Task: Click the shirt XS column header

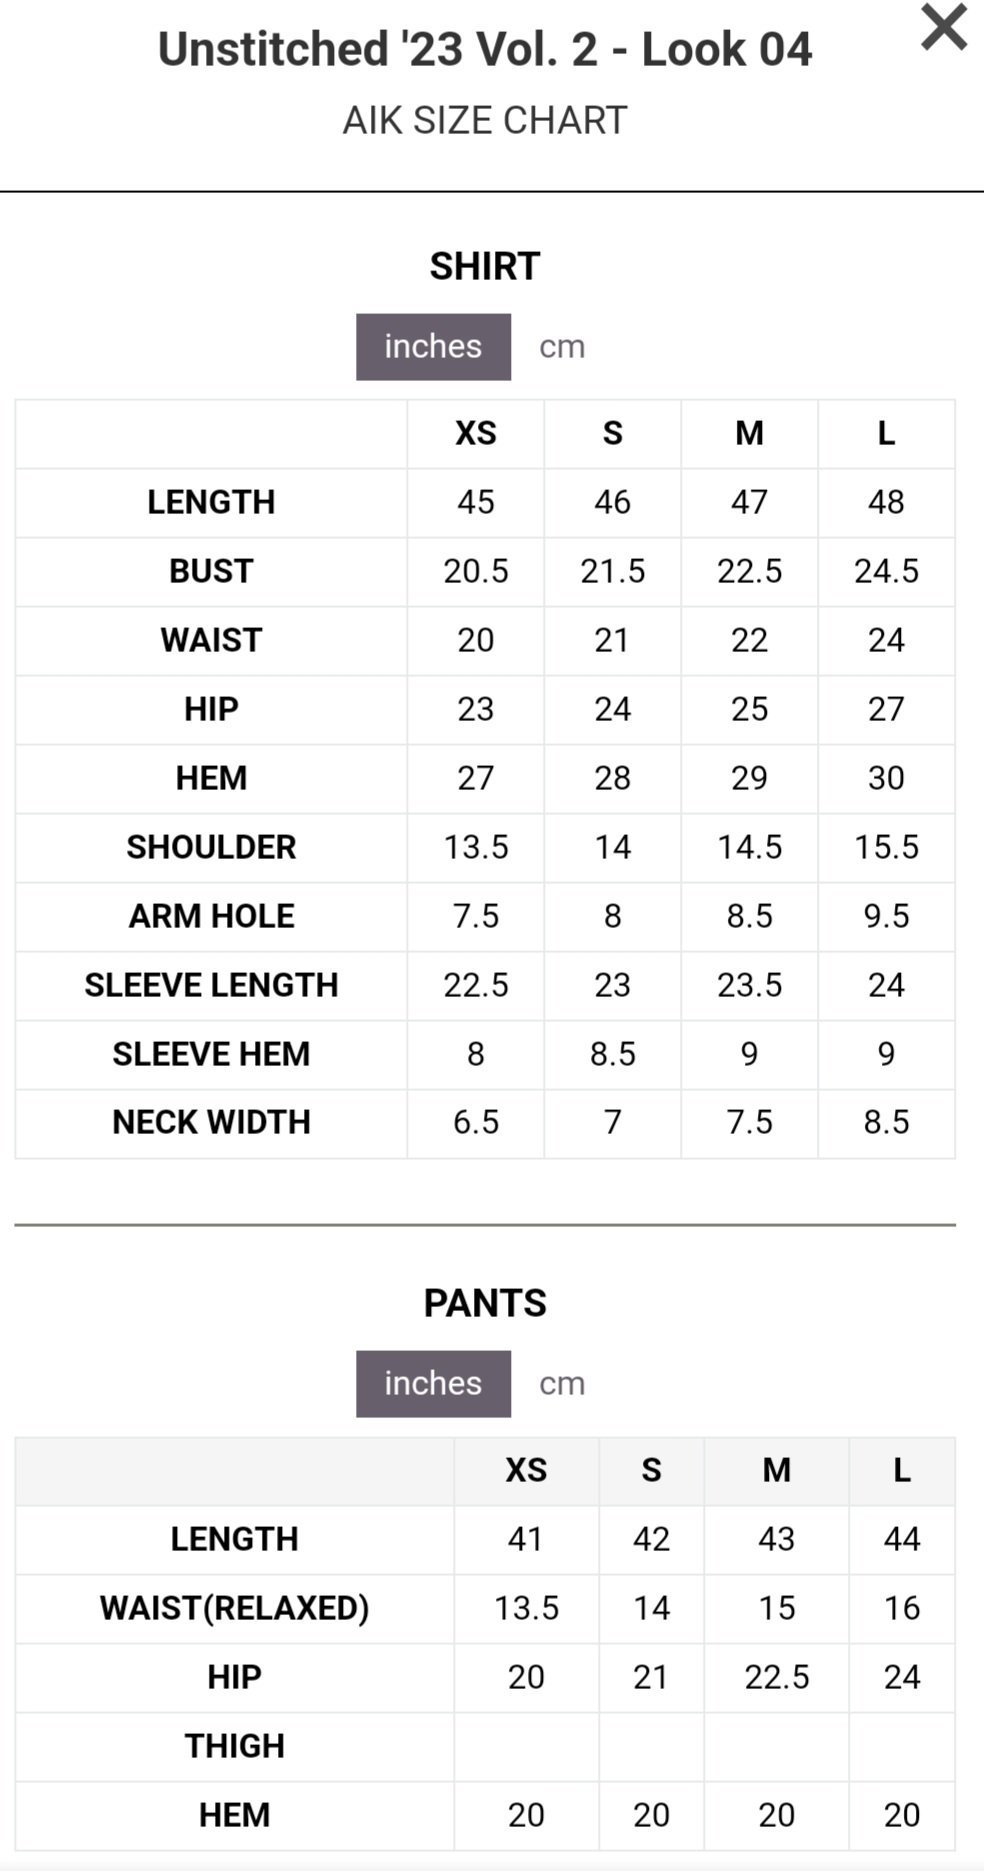Action: click(476, 433)
